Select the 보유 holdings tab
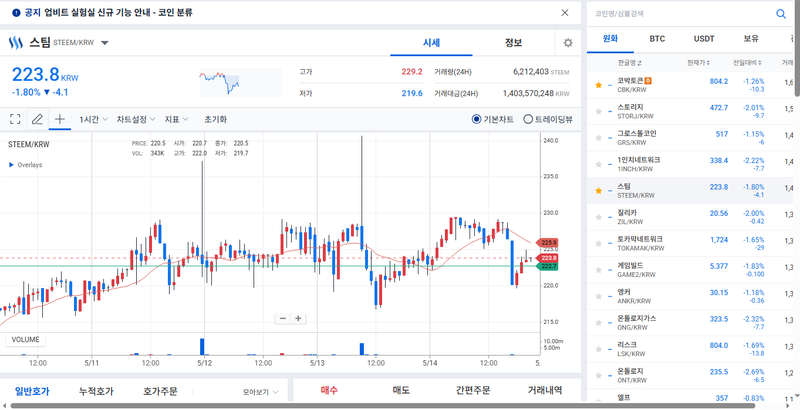This screenshot has width=800, height=410. (751, 38)
